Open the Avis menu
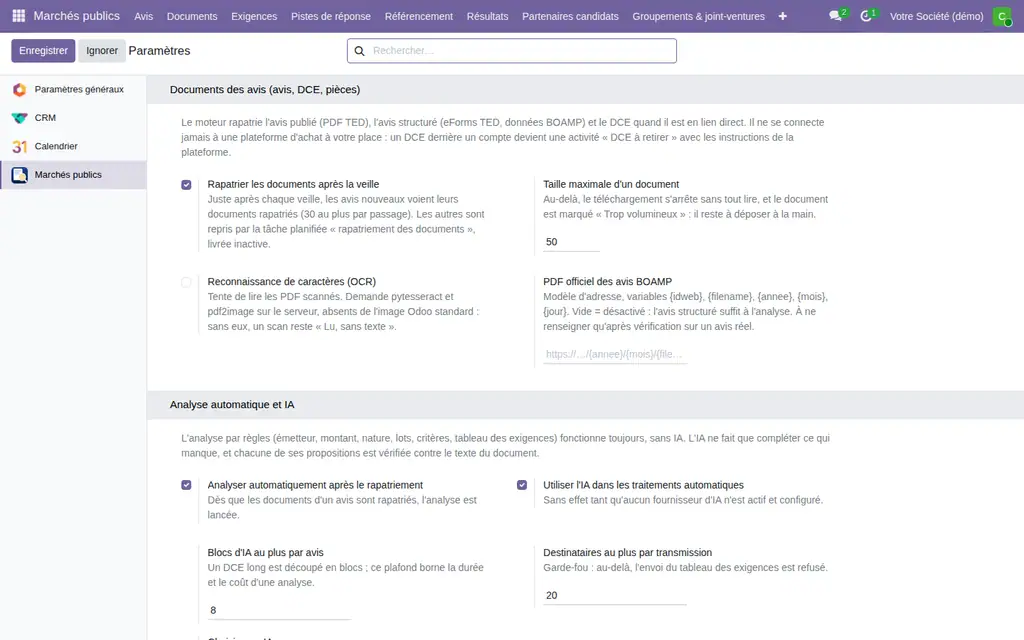Screen dimensions: 1024x640 tap(144, 16)
